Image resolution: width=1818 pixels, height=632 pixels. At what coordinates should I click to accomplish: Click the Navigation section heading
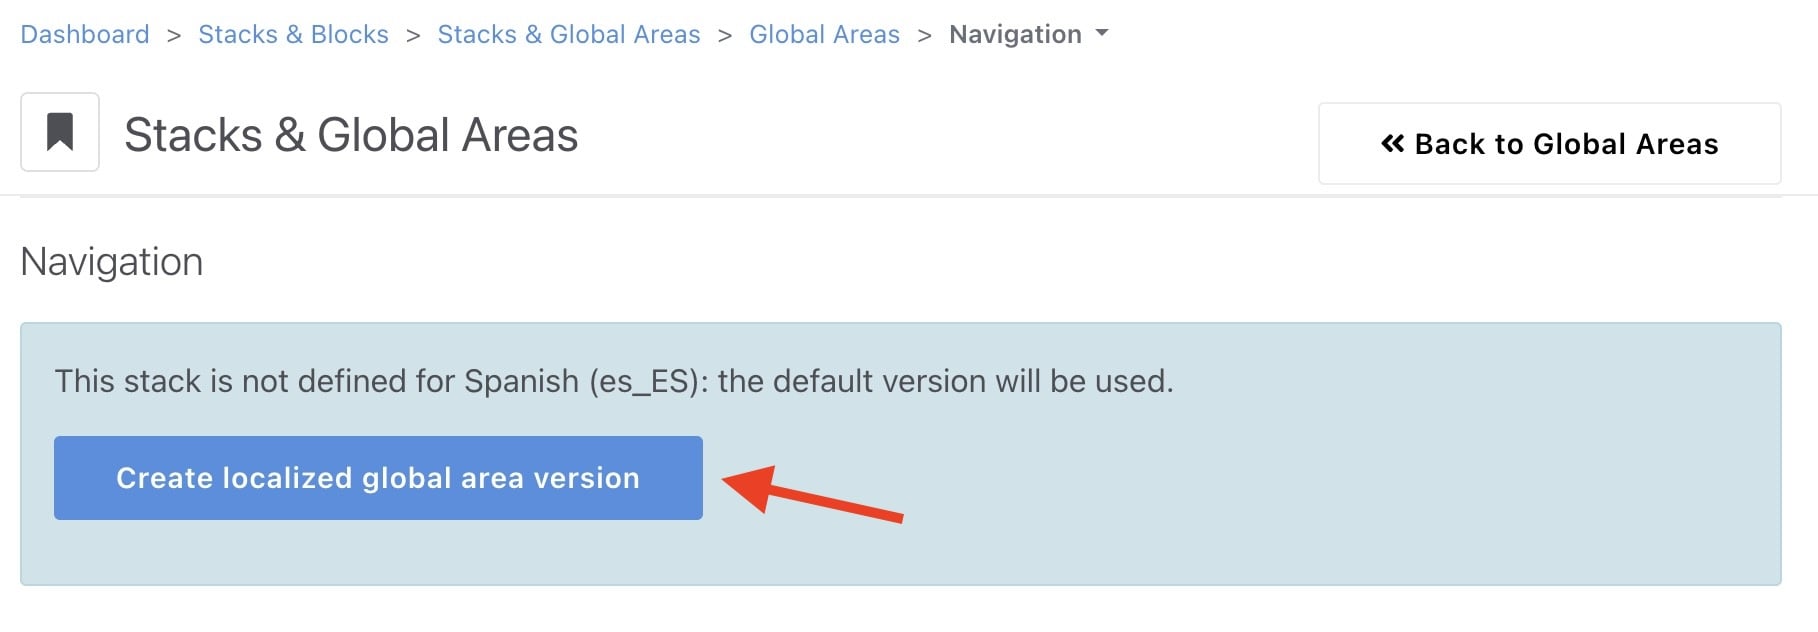112,262
